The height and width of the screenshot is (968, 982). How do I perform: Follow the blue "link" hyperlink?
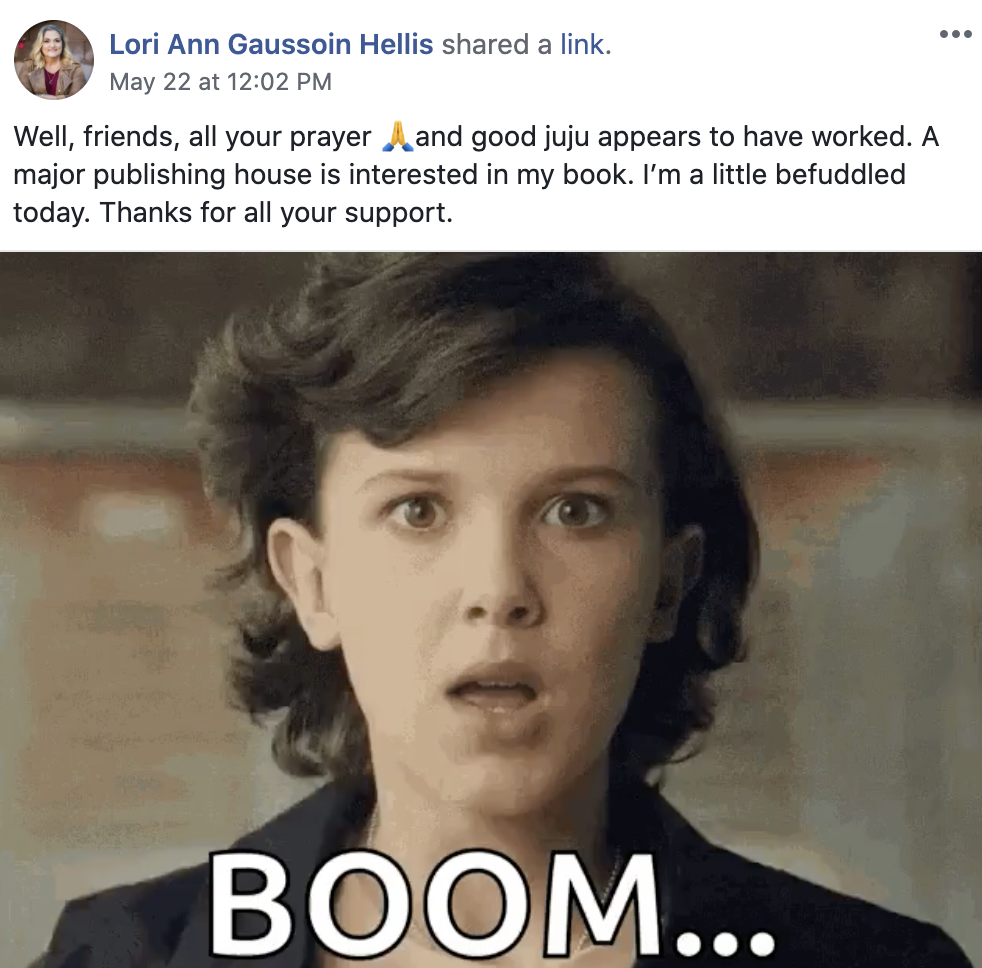(x=582, y=44)
